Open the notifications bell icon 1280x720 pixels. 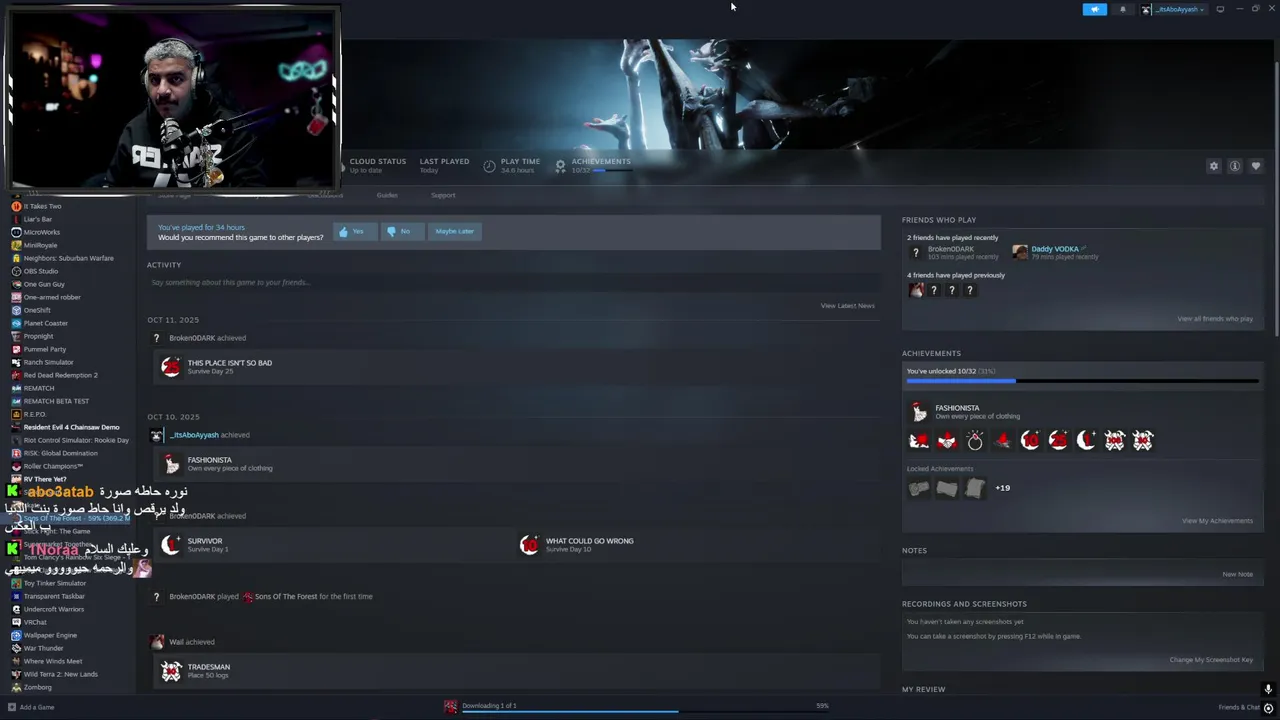[x=1122, y=9]
